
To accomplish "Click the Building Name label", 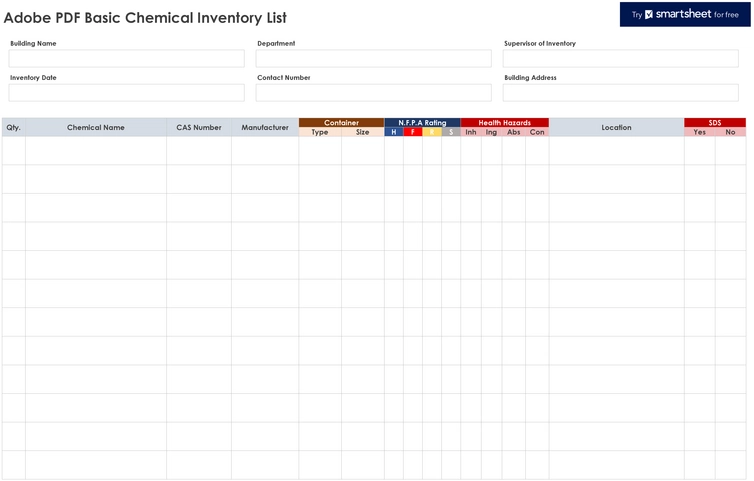I will [x=33, y=43].
